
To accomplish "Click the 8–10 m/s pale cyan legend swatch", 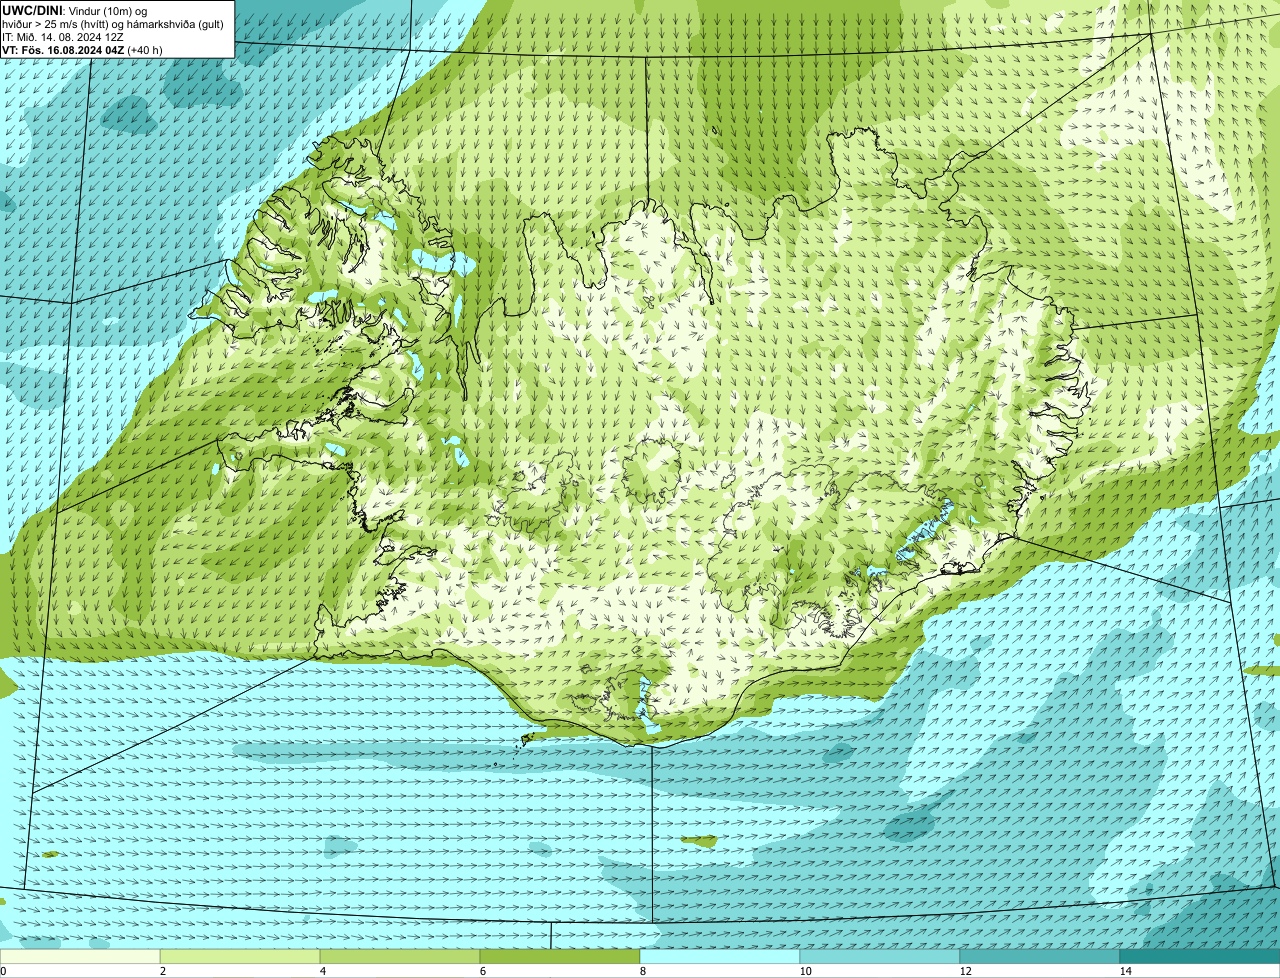I will [720, 956].
